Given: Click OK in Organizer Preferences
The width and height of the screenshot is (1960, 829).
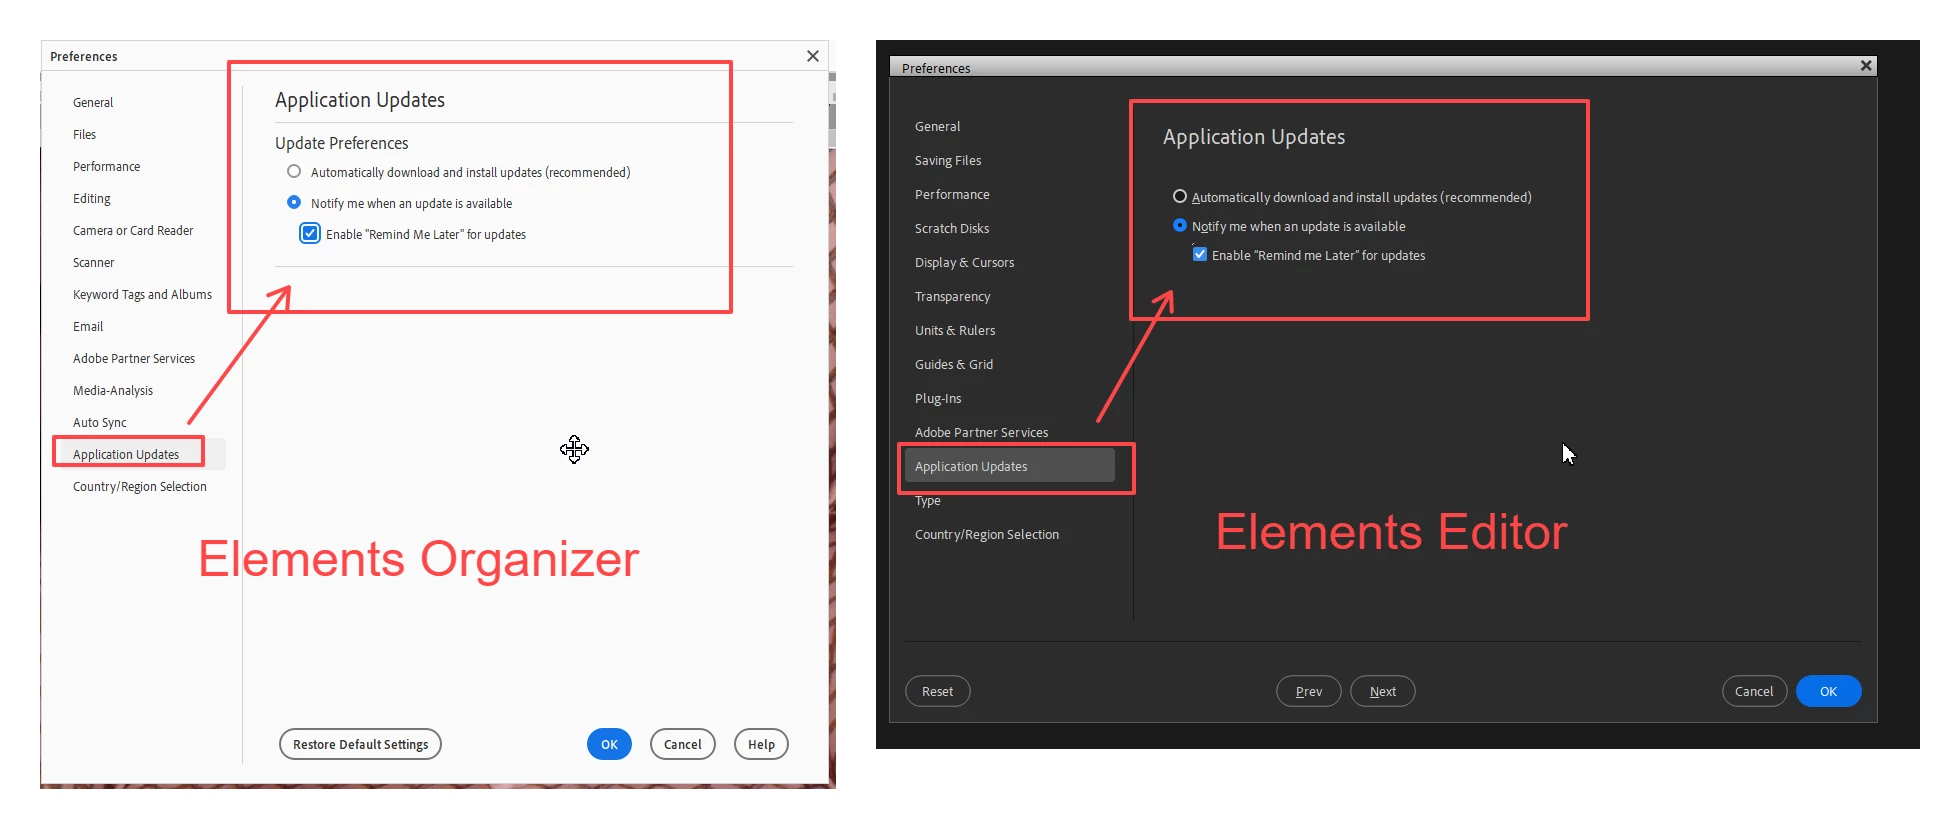Looking at the screenshot, I should [x=609, y=744].
